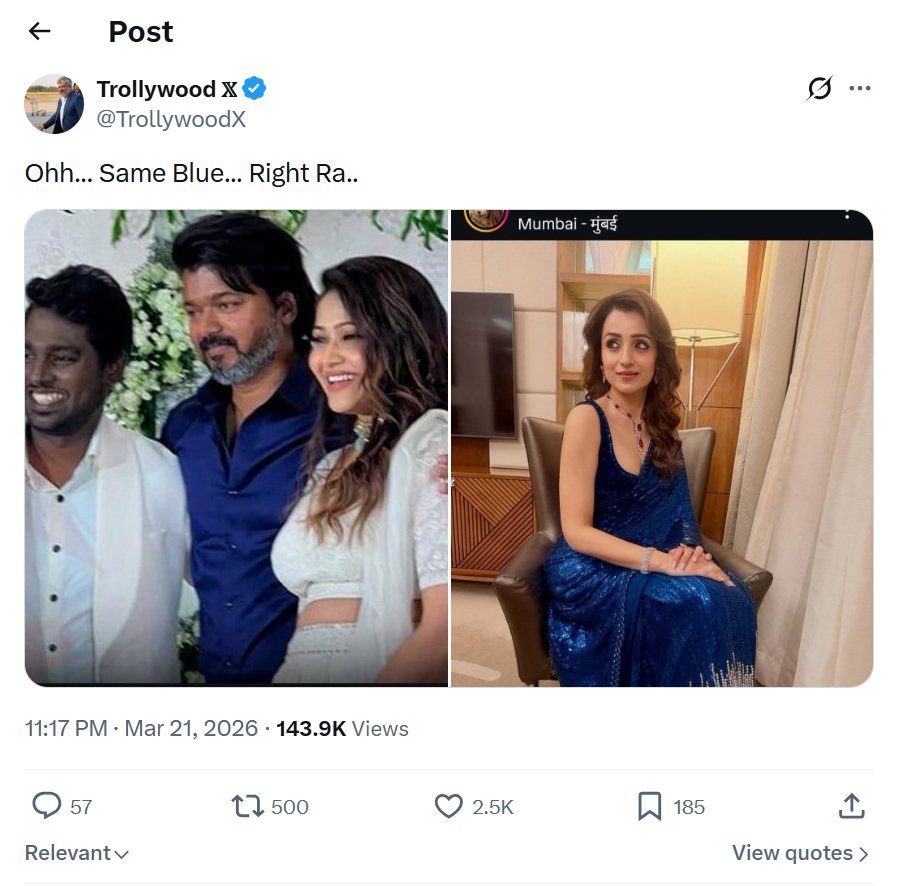Image resolution: width=898 pixels, height=886 pixels.
Task: Open the Trollywood X profile avatar
Action: pyautogui.click(x=54, y=103)
